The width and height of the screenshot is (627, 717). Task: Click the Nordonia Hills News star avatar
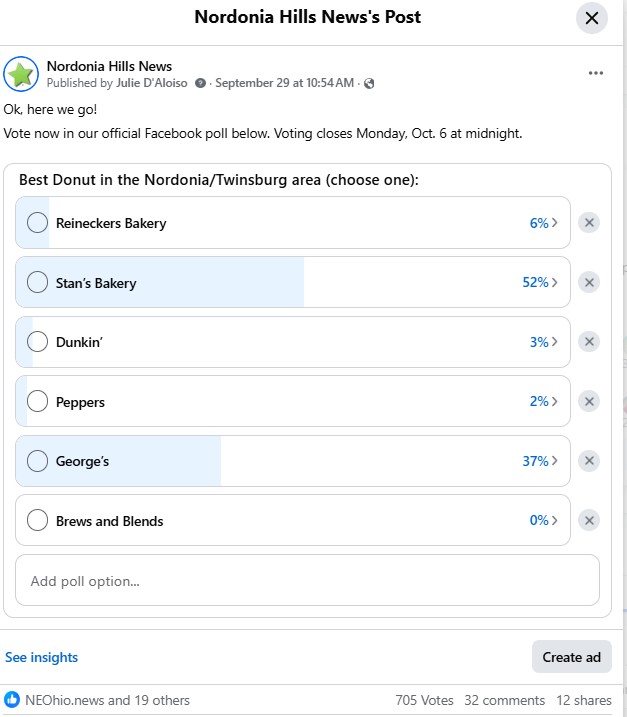click(21, 74)
